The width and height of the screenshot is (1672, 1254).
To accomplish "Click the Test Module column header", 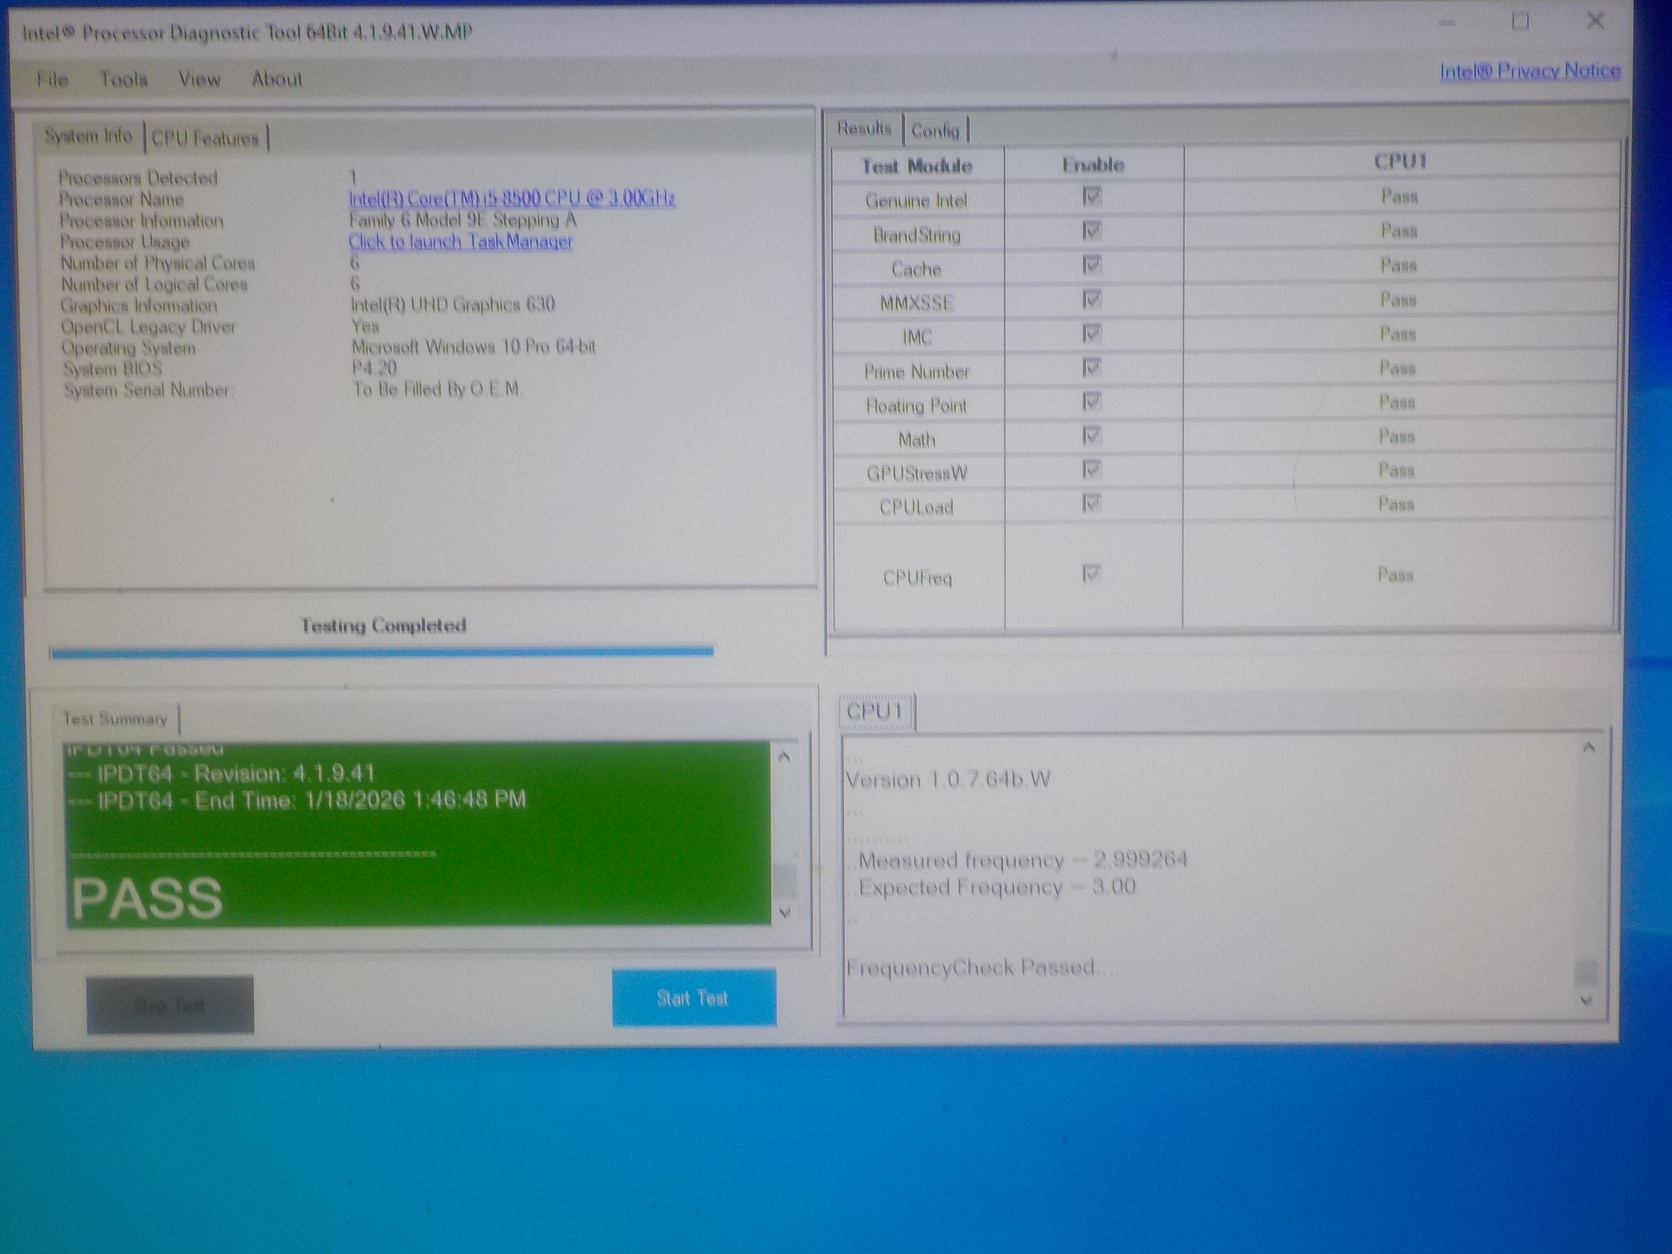I will tap(918, 165).
